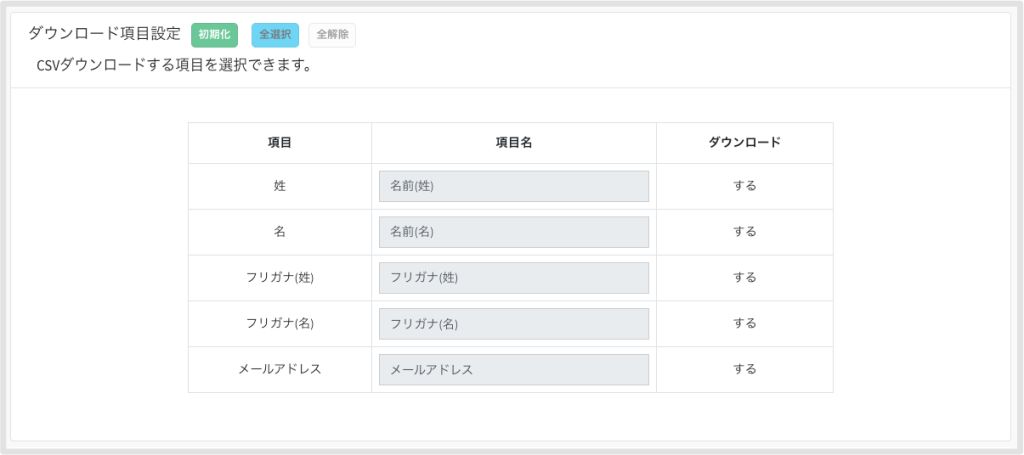Toggle する for フリガナ(姓) row
Screen dimensions: 1024x455
(744, 277)
